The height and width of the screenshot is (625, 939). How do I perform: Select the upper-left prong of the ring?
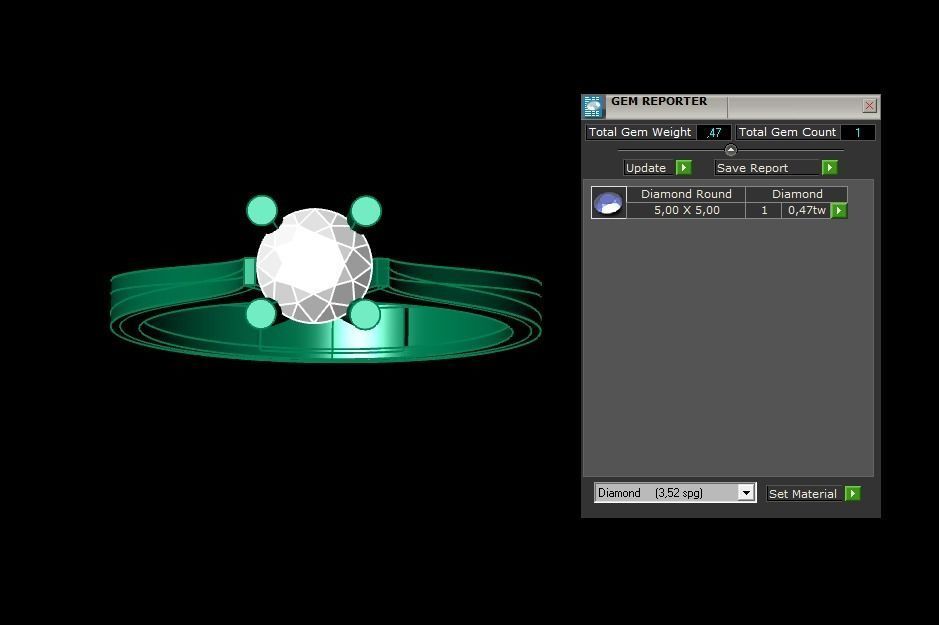coord(262,211)
